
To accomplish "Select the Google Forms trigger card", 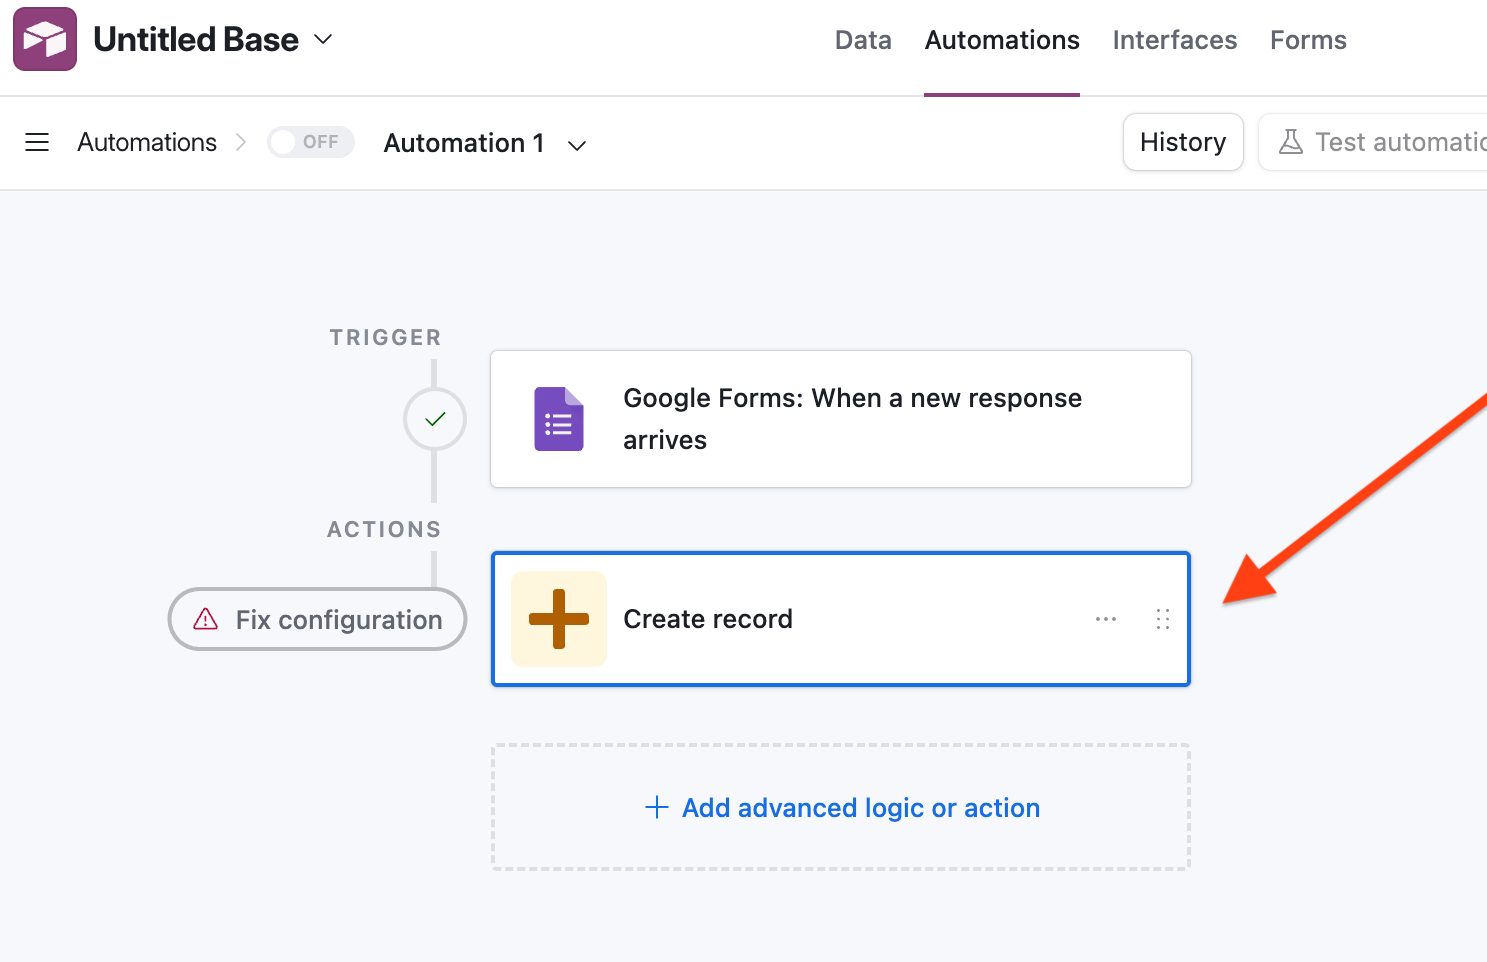I will 840,419.
